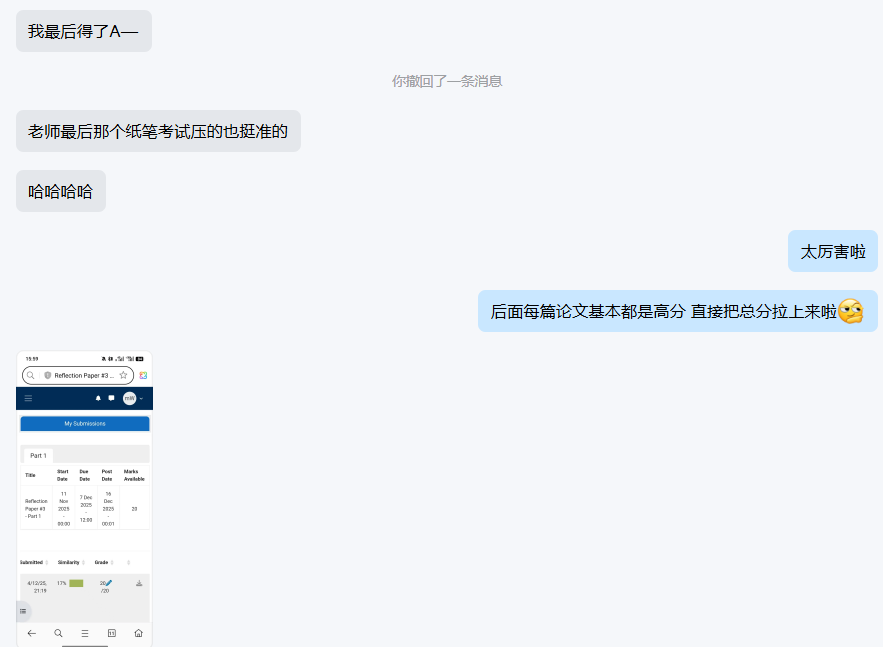Click the hamburger menu in the navy header
883x647 pixels.
(x=28, y=398)
